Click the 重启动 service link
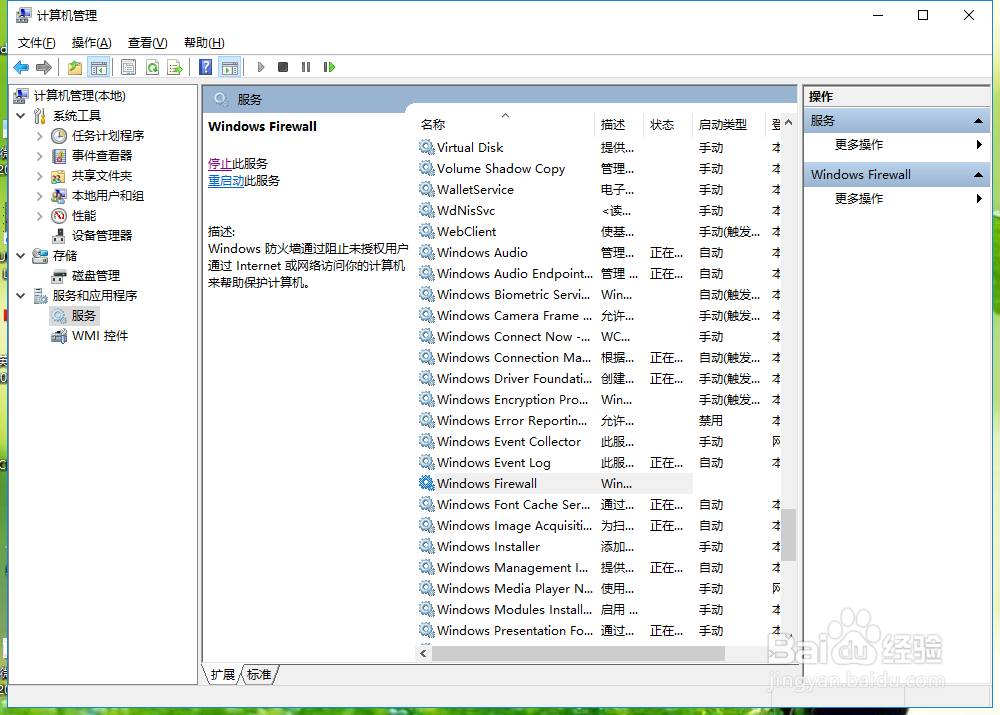1000x715 pixels. 226,181
